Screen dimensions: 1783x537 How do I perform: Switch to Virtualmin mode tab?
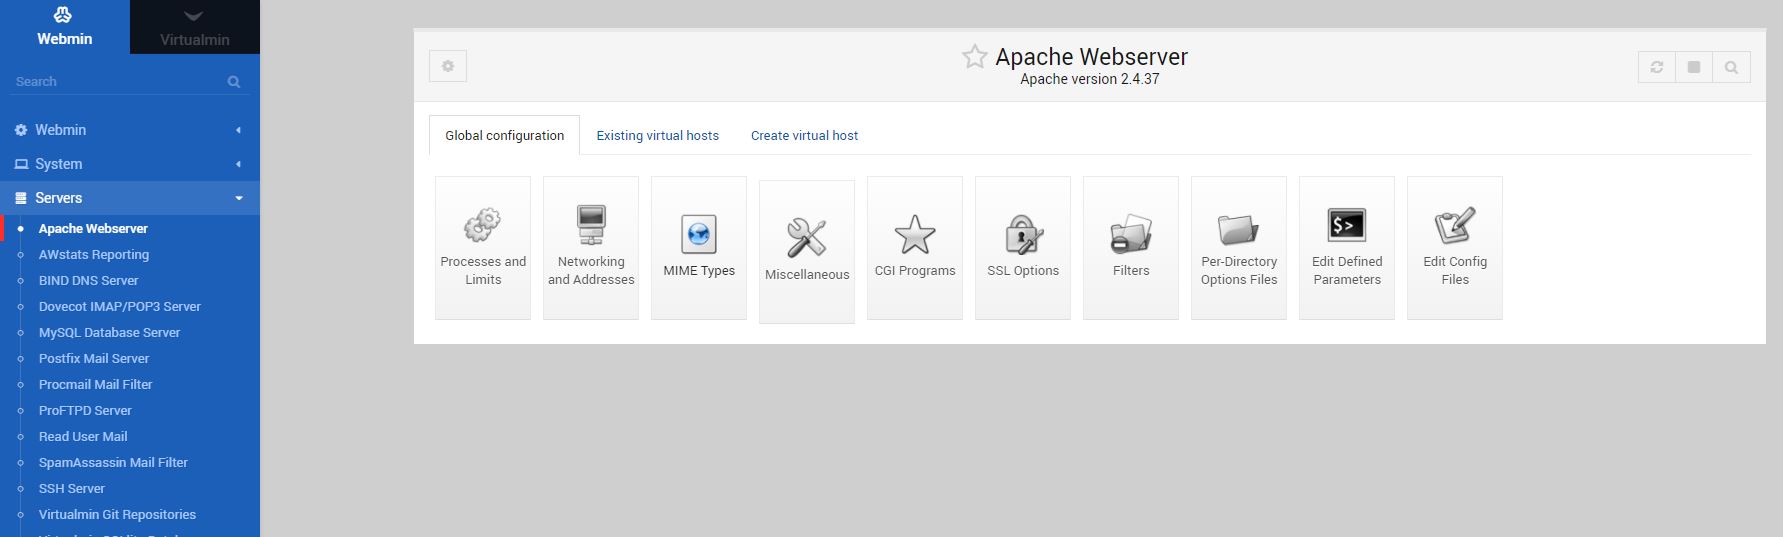click(x=195, y=27)
